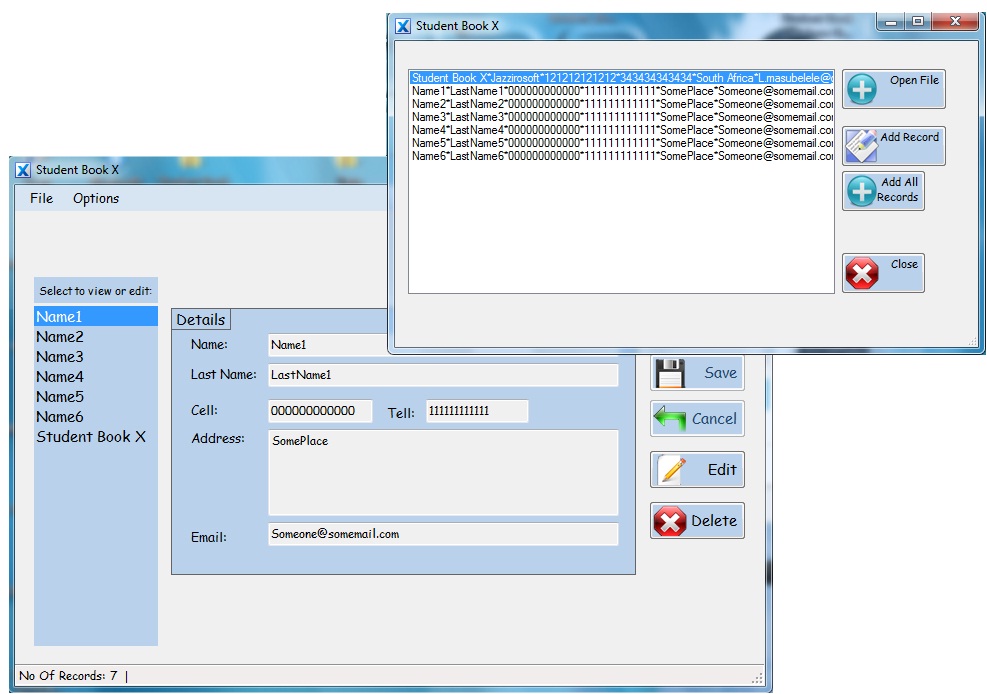
Task: Click the green Cancel arrow icon
Action: click(670, 419)
